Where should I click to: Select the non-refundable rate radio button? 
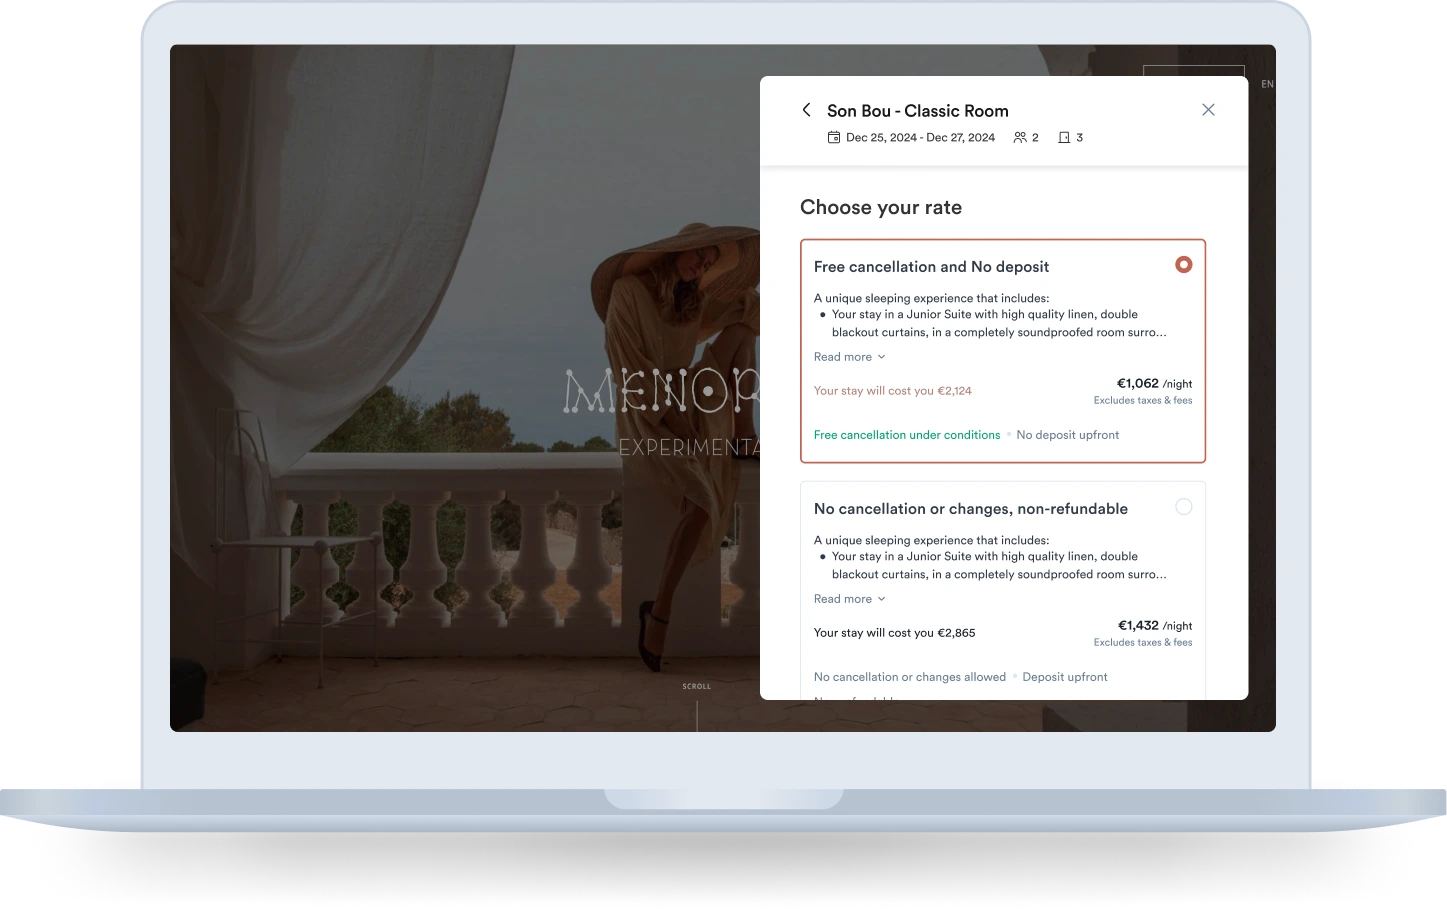[1183, 507]
